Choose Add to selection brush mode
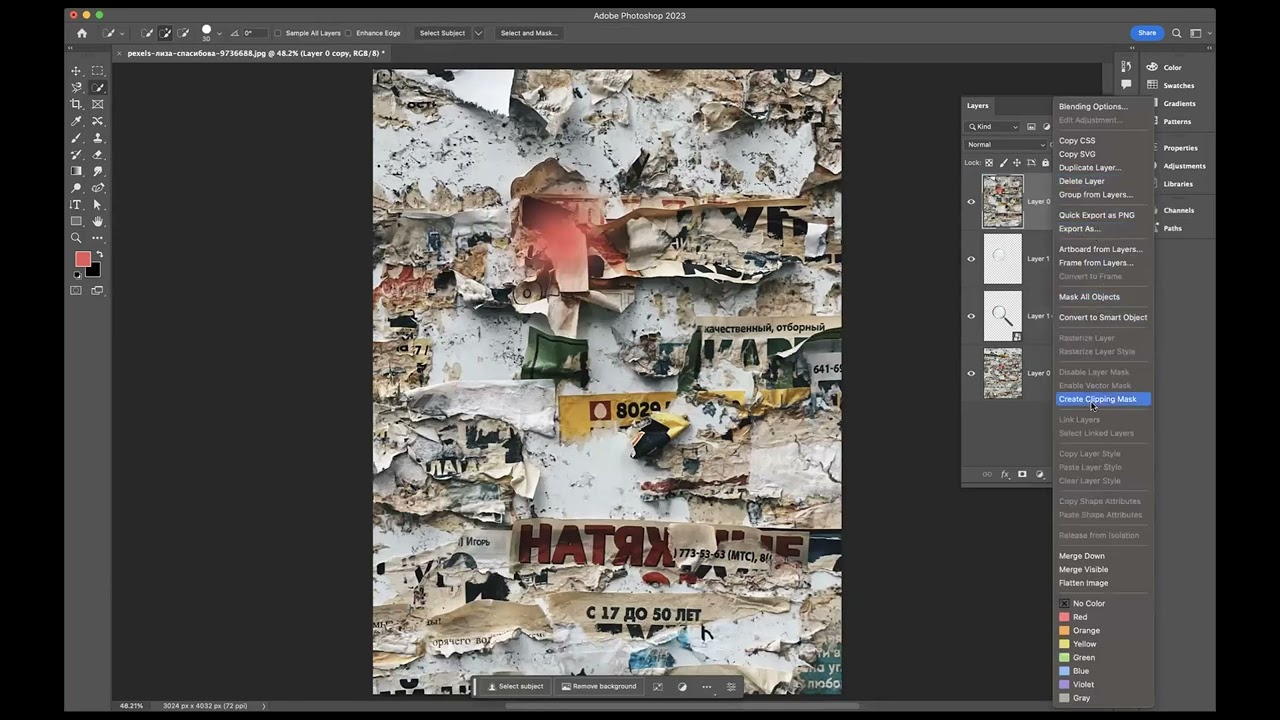 coord(165,33)
